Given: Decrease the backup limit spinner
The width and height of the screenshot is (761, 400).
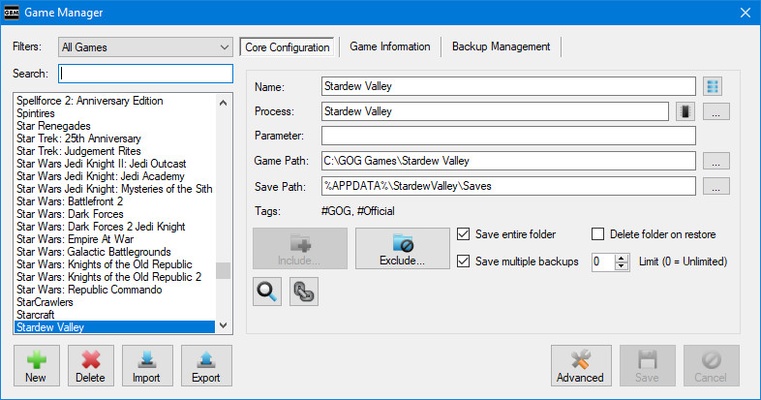Looking at the screenshot, I should click(x=621, y=266).
